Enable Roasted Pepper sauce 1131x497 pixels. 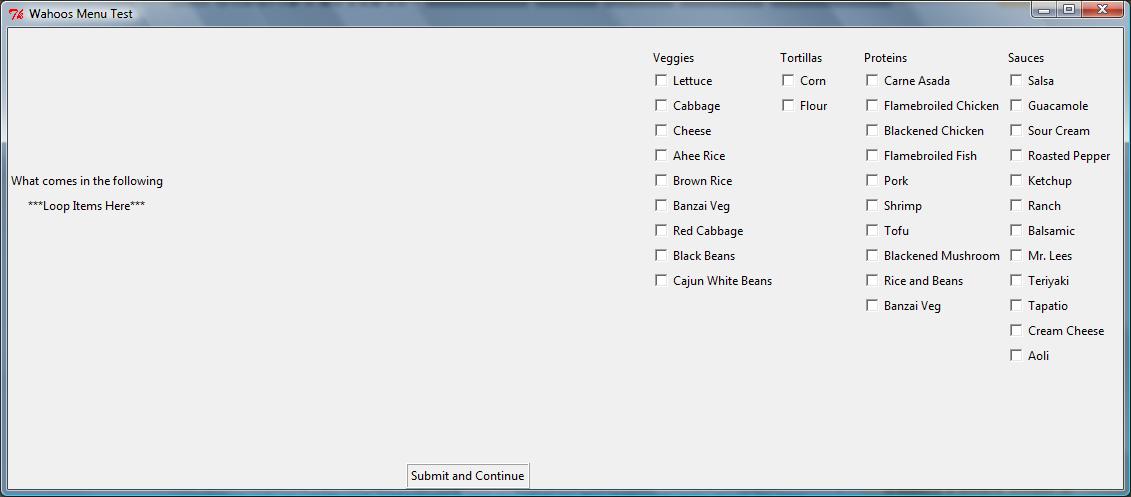[x=1016, y=155]
